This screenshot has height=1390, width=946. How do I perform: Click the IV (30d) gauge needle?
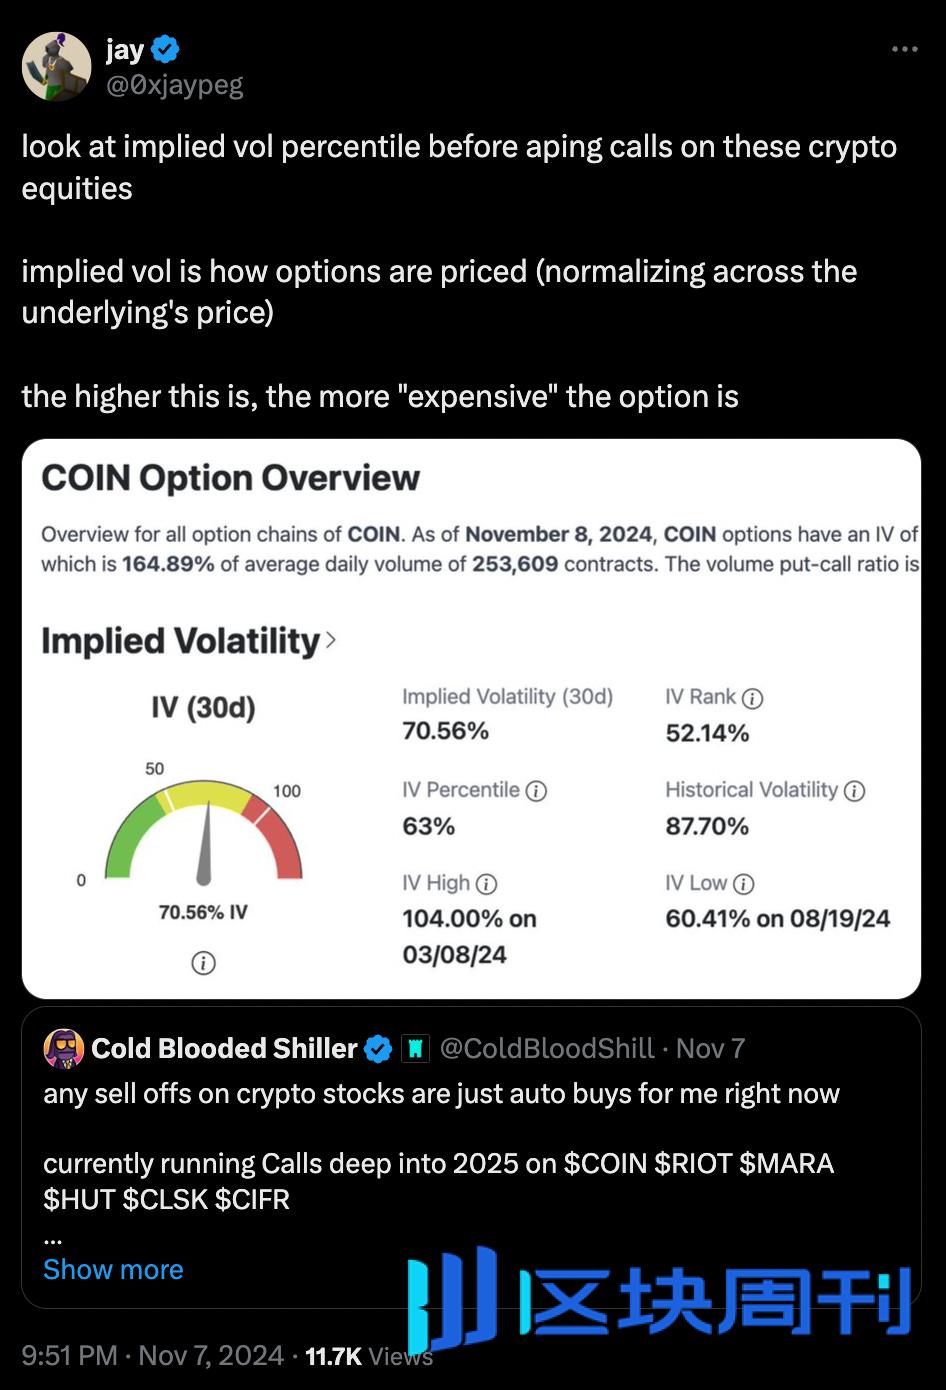(x=205, y=845)
